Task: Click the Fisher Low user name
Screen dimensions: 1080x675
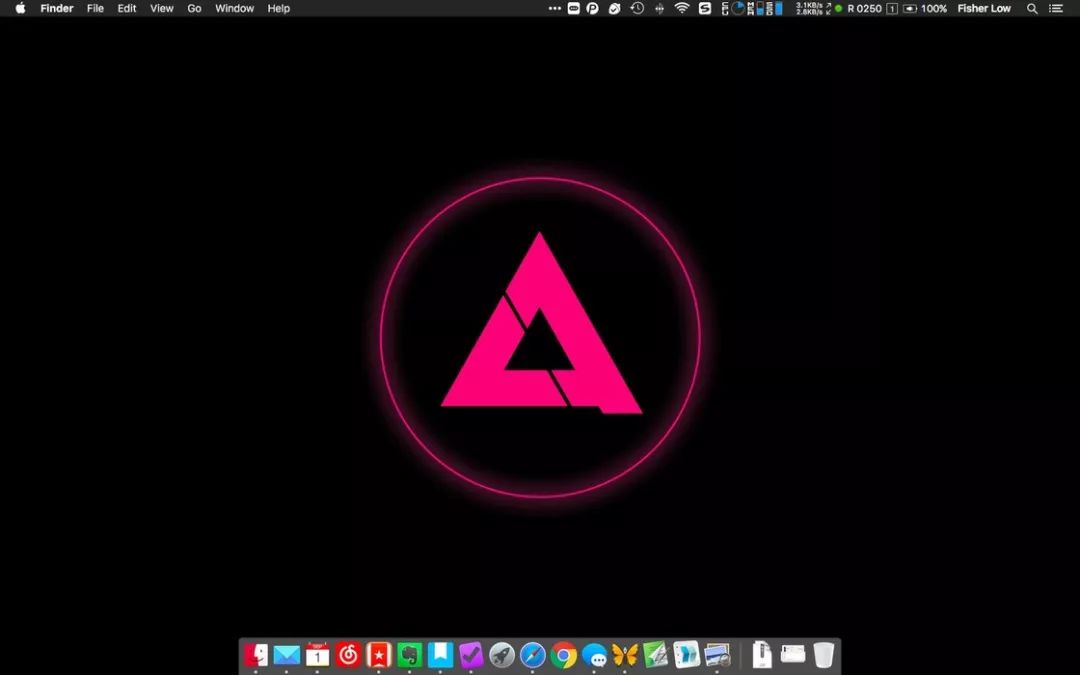Action: 984,8
